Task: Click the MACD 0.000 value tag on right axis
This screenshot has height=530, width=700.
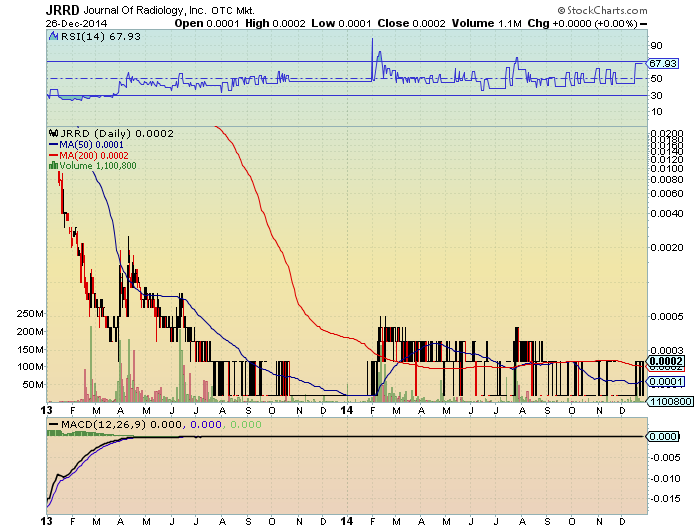Action: click(662, 436)
